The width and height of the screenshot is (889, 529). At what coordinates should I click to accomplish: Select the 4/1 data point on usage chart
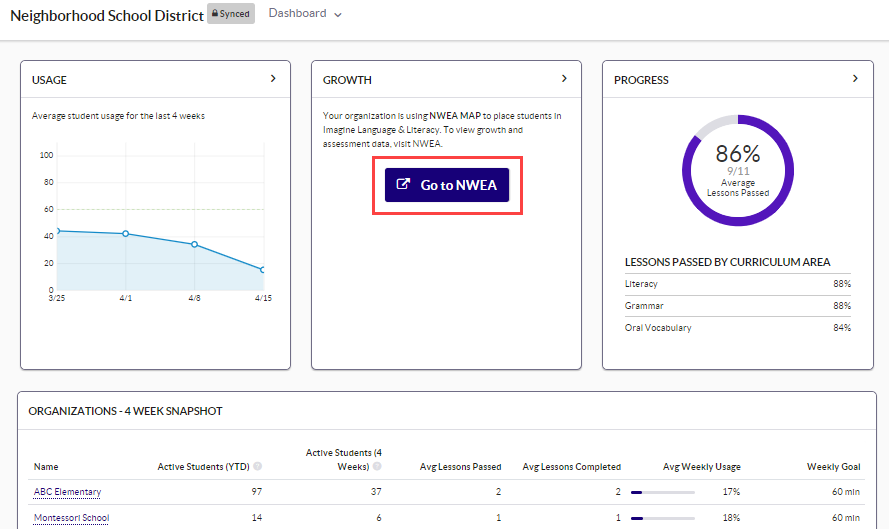[125, 234]
